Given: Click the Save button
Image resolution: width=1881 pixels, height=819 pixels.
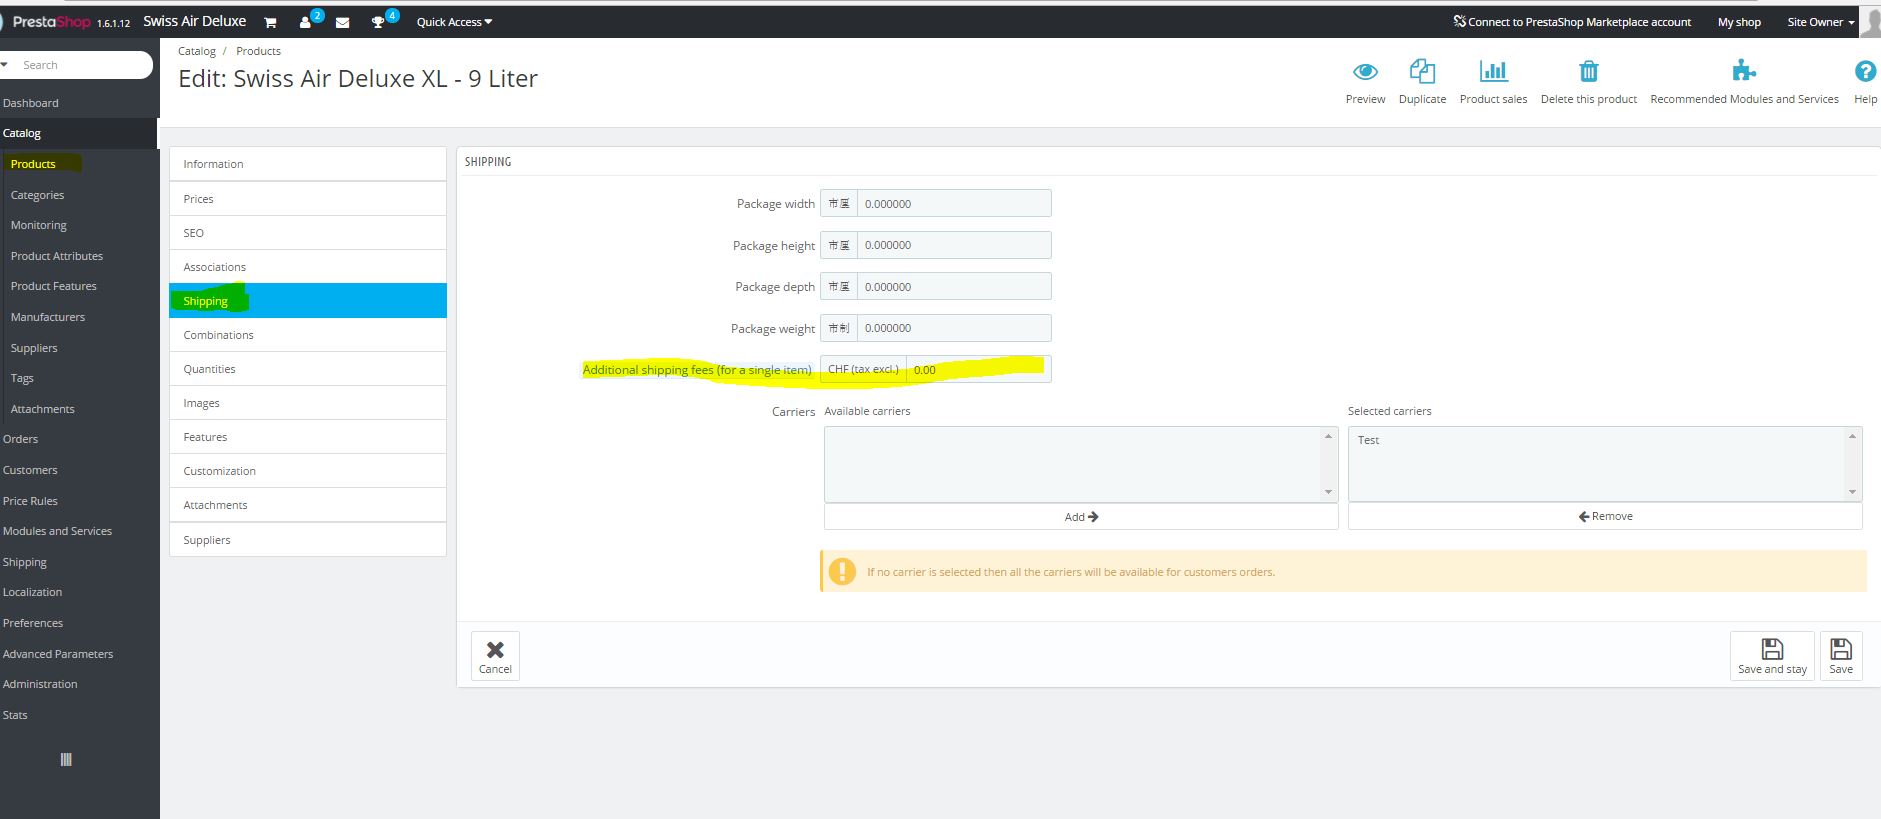Looking at the screenshot, I should click(1841, 656).
